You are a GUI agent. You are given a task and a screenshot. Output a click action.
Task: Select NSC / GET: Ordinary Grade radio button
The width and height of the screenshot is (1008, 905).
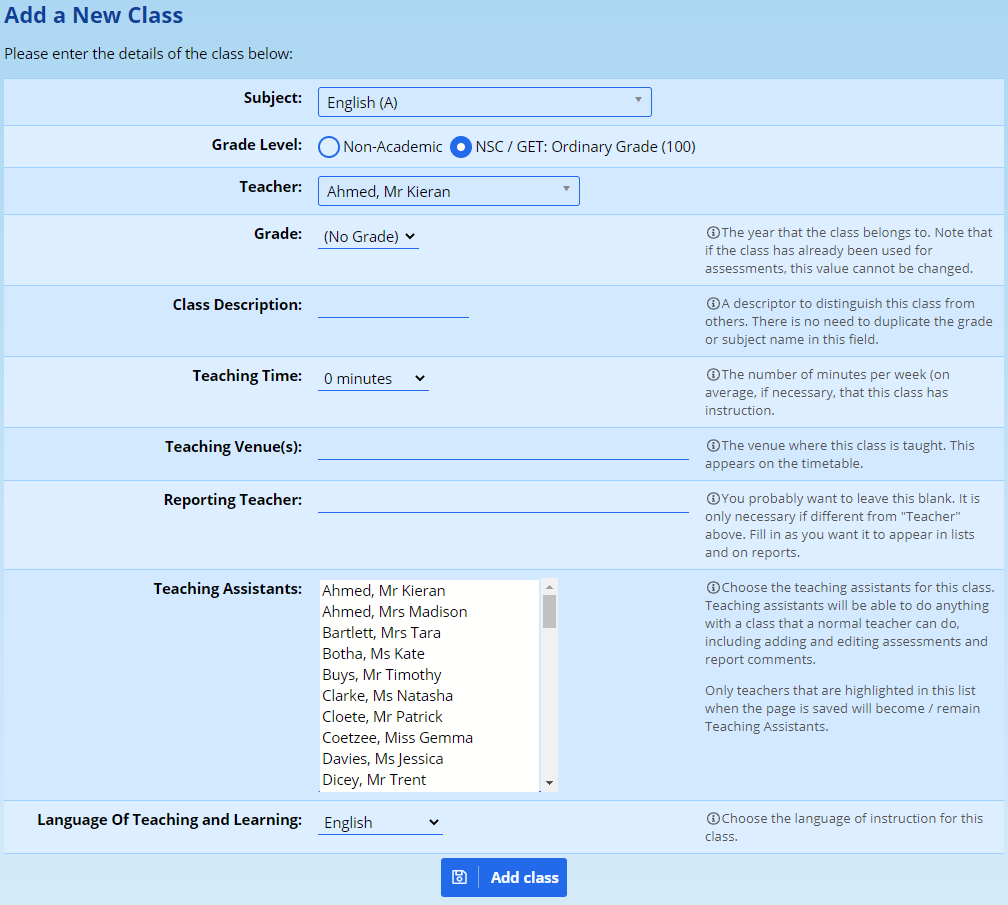pyautogui.click(x=461, y=147)
